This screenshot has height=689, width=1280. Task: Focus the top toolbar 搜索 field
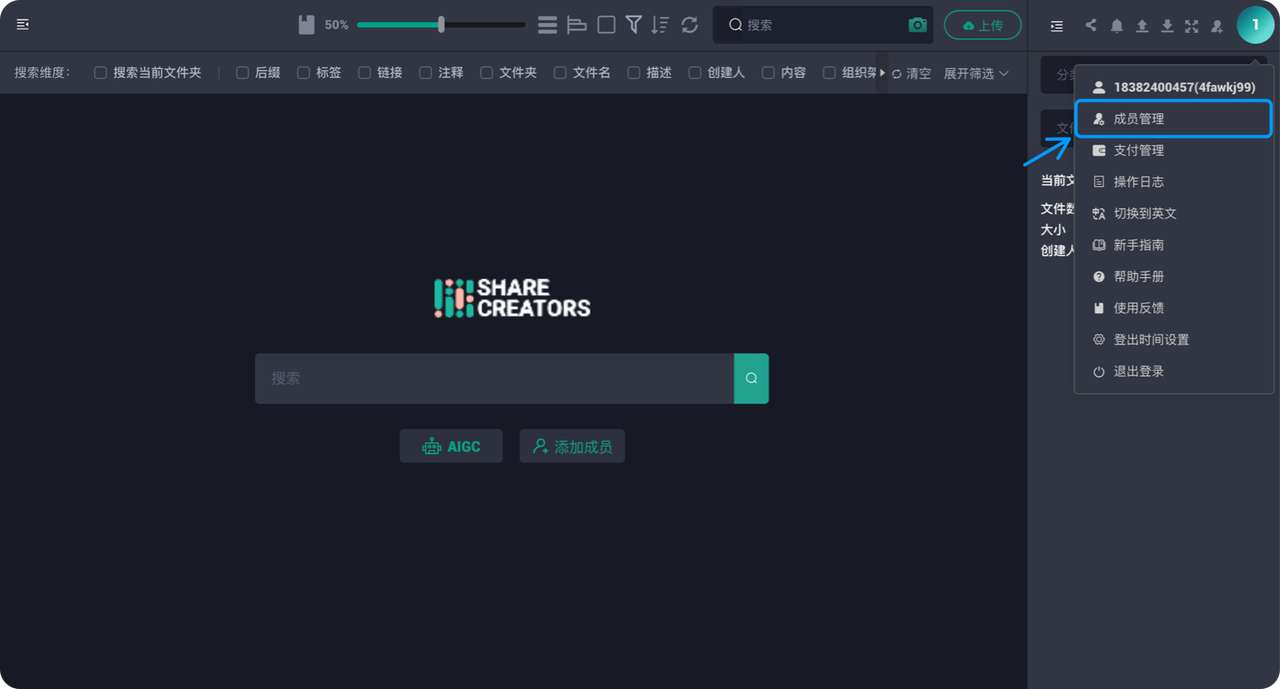[x=823, y=25]
